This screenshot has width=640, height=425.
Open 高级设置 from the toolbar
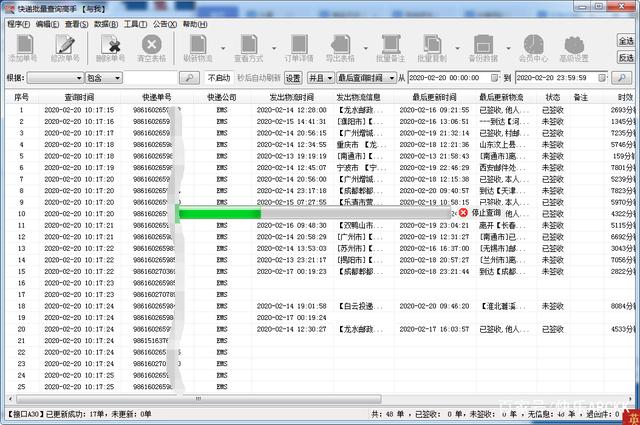(x=574, y=48)
